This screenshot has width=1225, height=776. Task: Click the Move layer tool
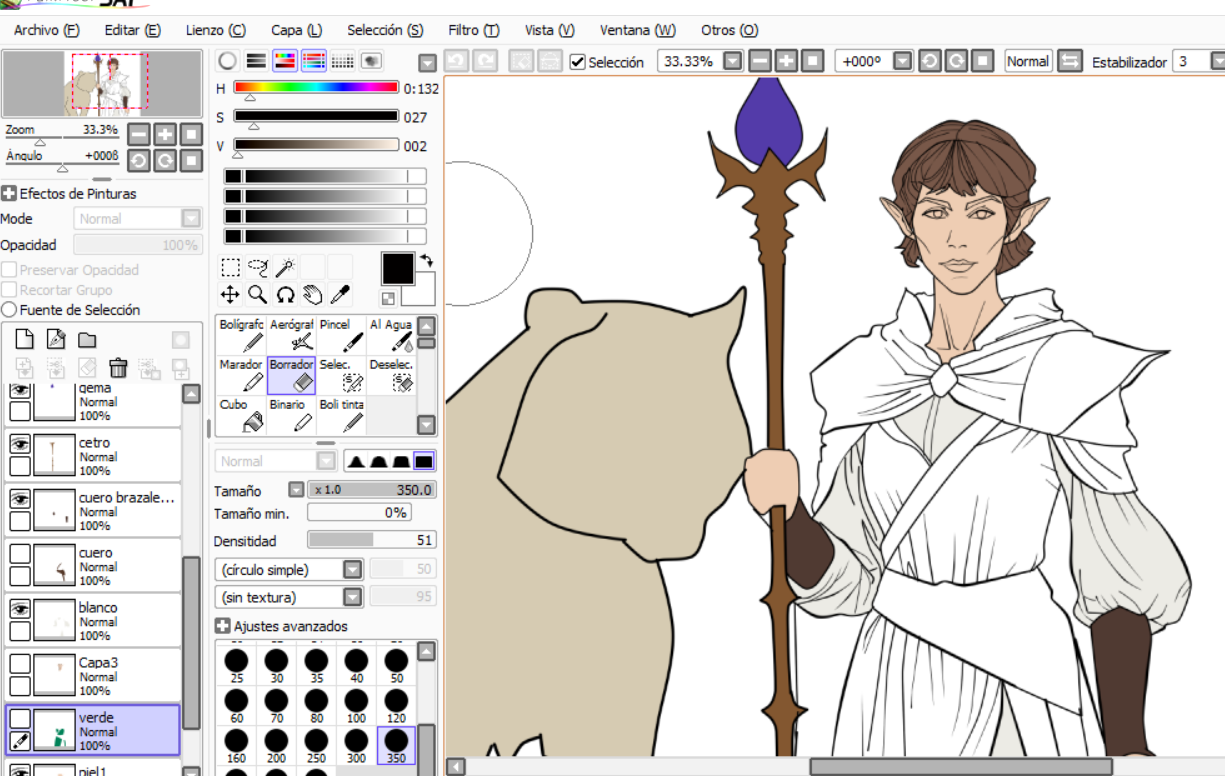coord(230,294)
